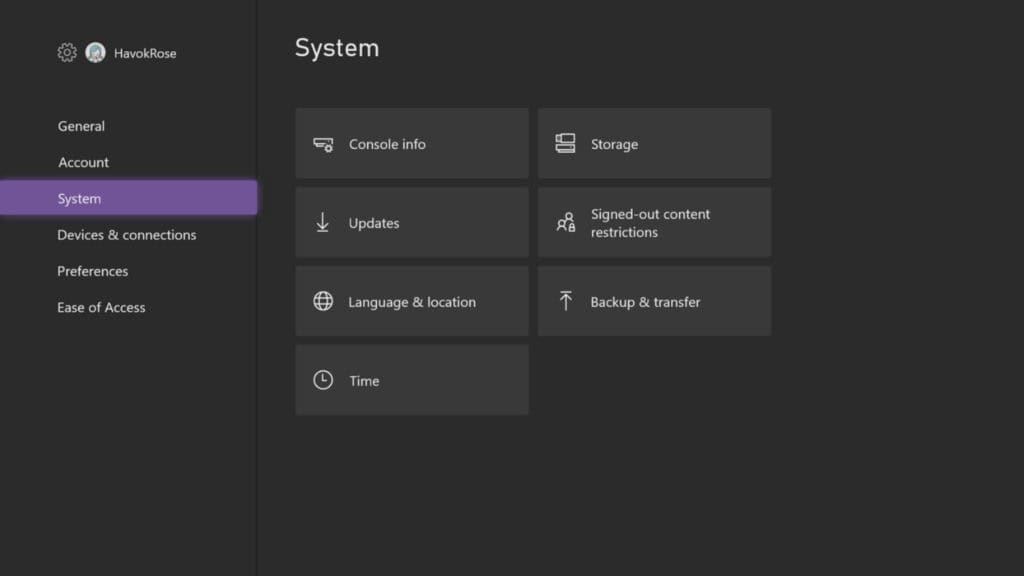Click the Updates download arrow icon

click(x=322, y=222)
